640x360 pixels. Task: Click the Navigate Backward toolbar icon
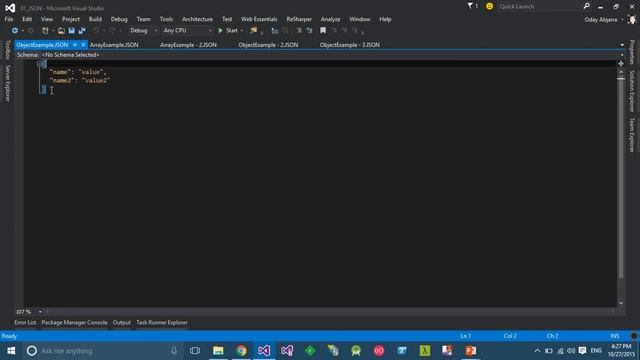click(15, 31)
